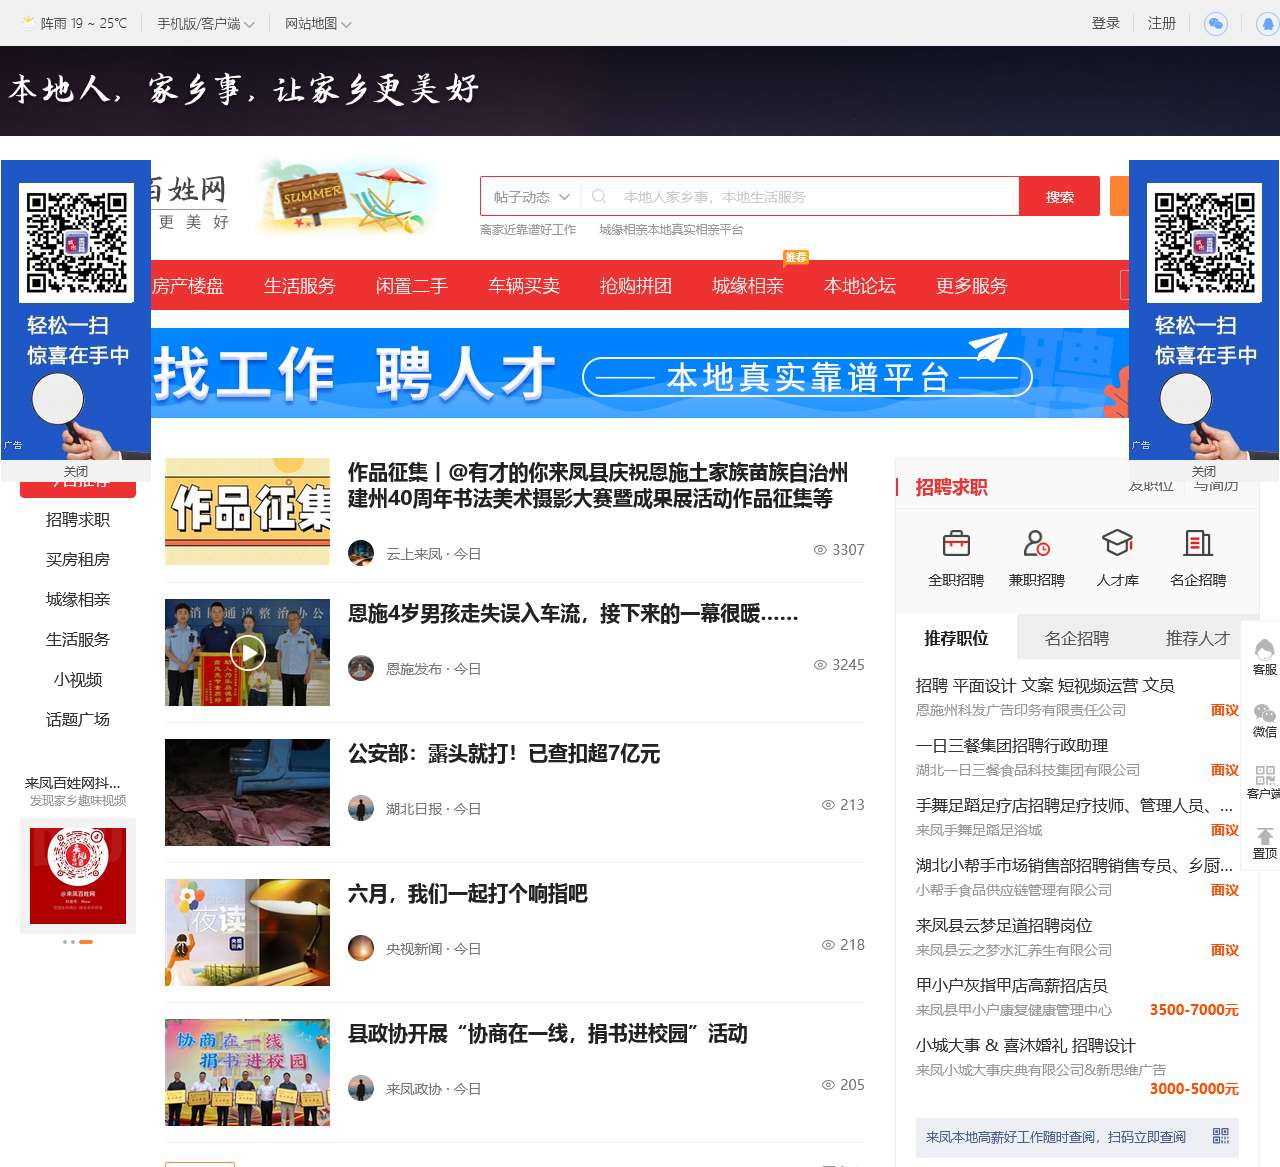The height and width of the screenshot is (1167, 1280).
Task: Click the weather icon showing 阵雨
Action: coord(25,21)
